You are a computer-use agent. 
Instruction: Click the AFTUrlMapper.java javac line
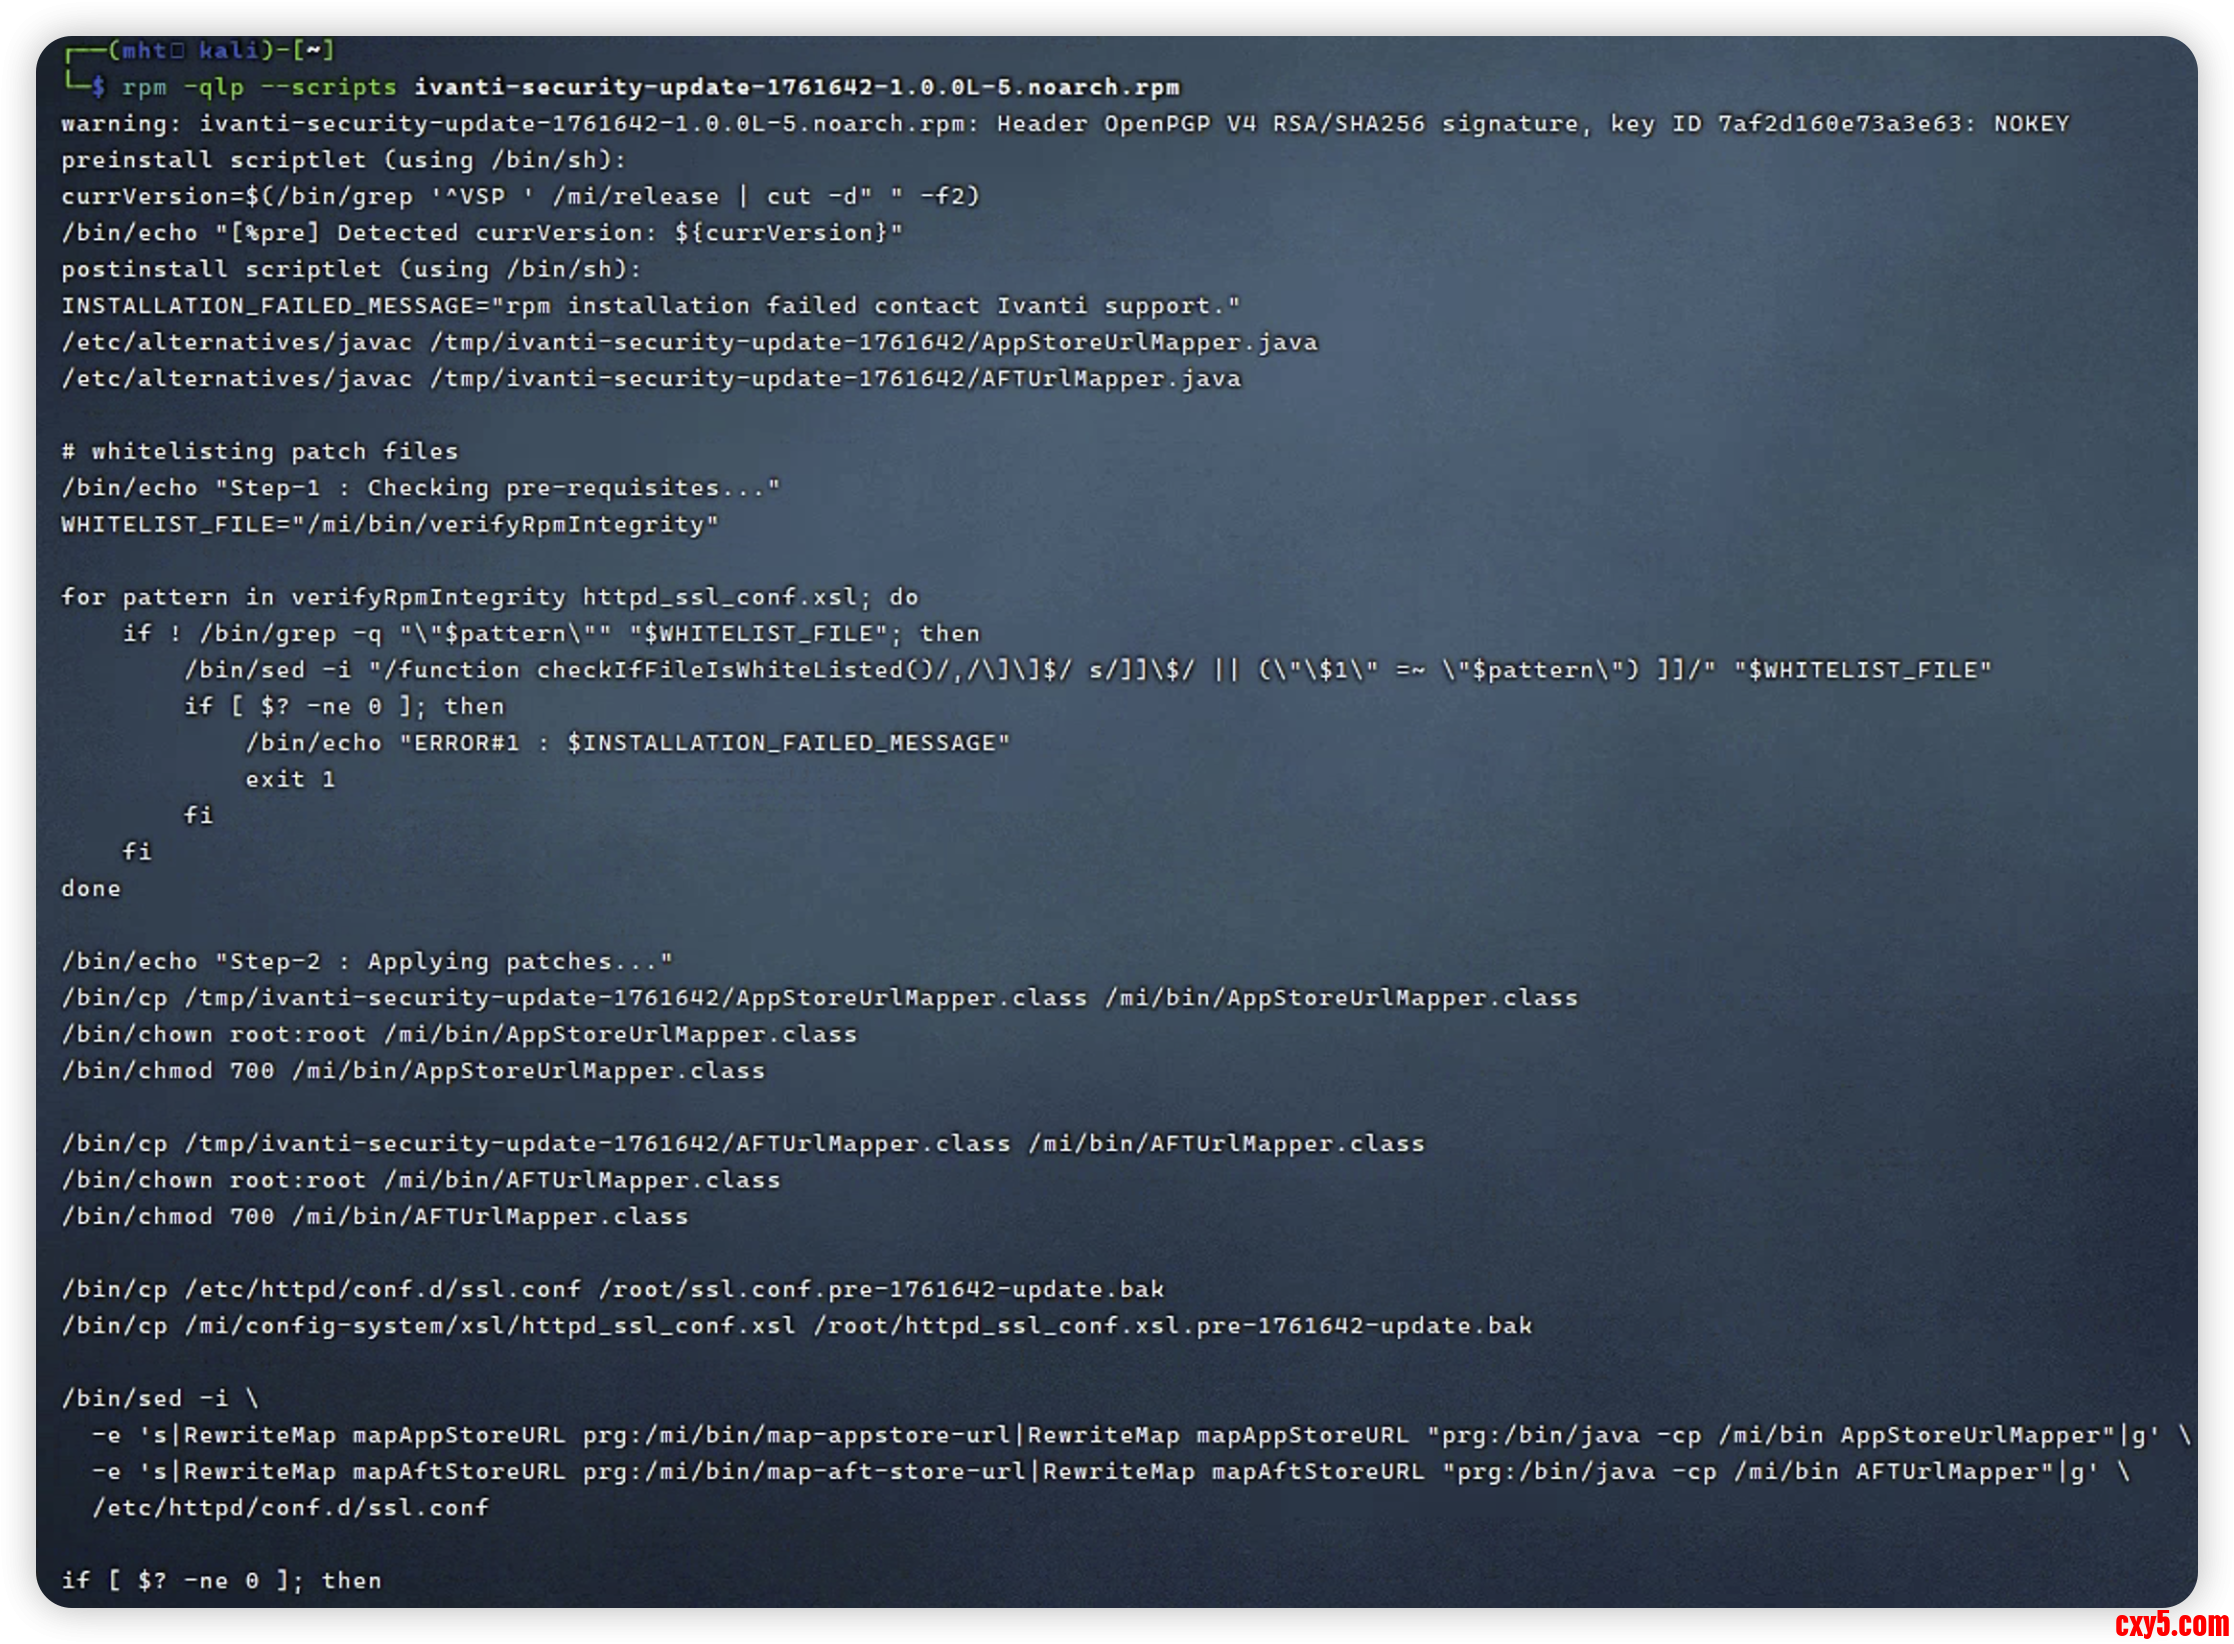tap(650, 379)
